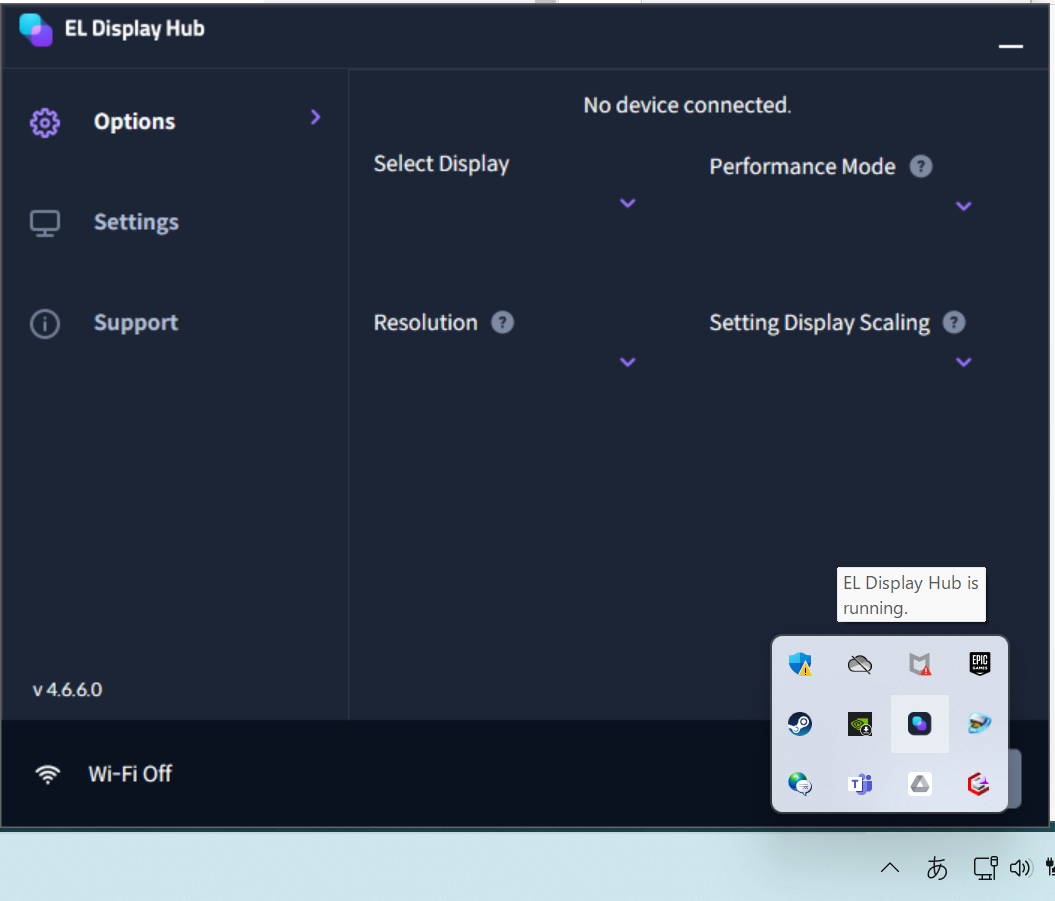View Setting Display Scaling help icon
This screenshot has width=1055, height=901.
click(x=954, y=322)
